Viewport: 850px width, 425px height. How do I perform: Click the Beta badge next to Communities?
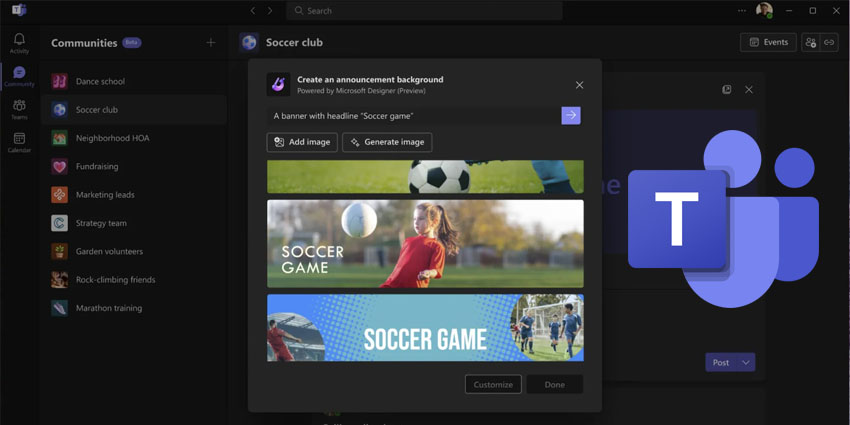(132, 42)
